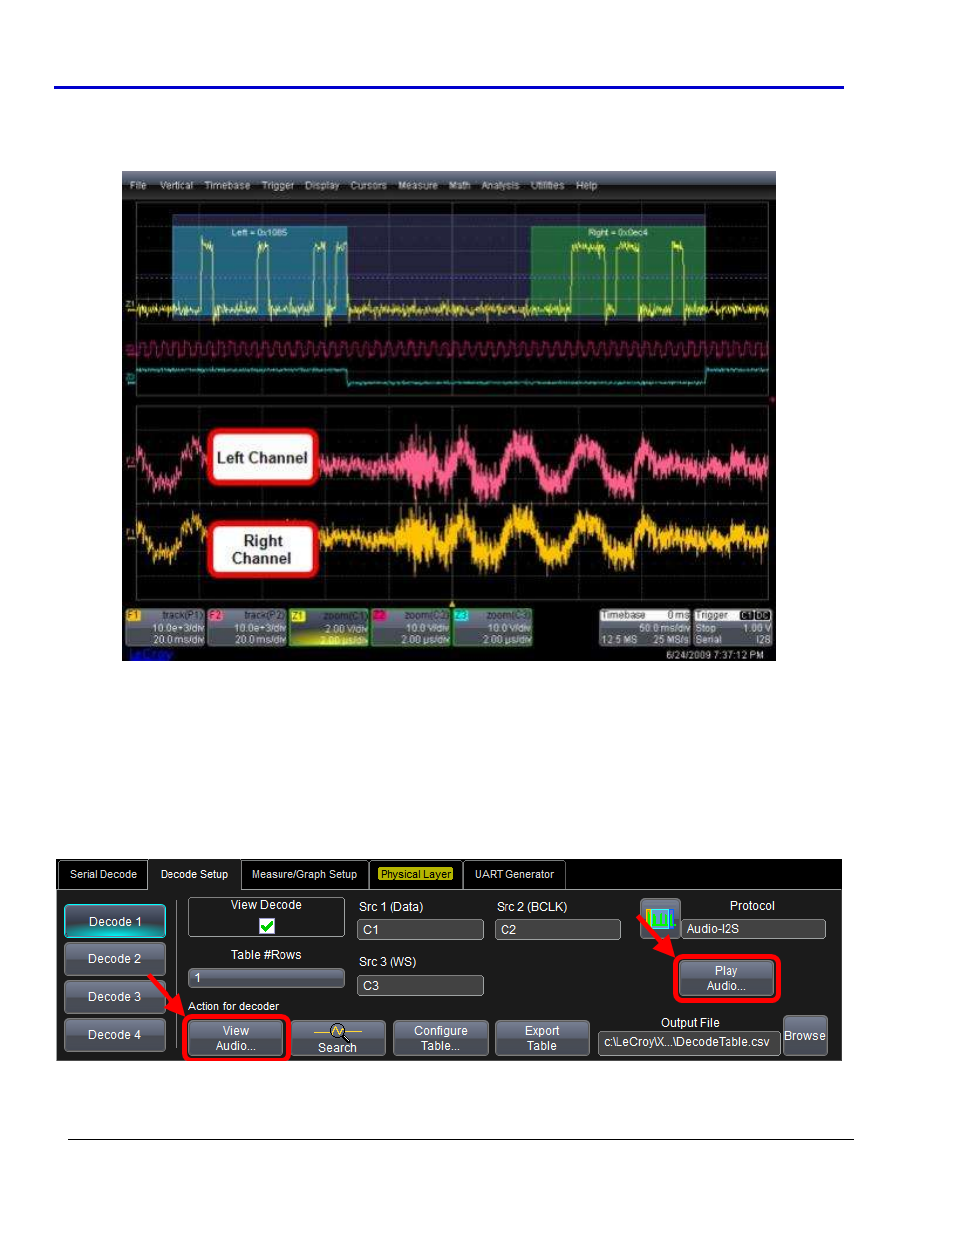Open the Math menu
954x1235 pixels.
(459, 186)
